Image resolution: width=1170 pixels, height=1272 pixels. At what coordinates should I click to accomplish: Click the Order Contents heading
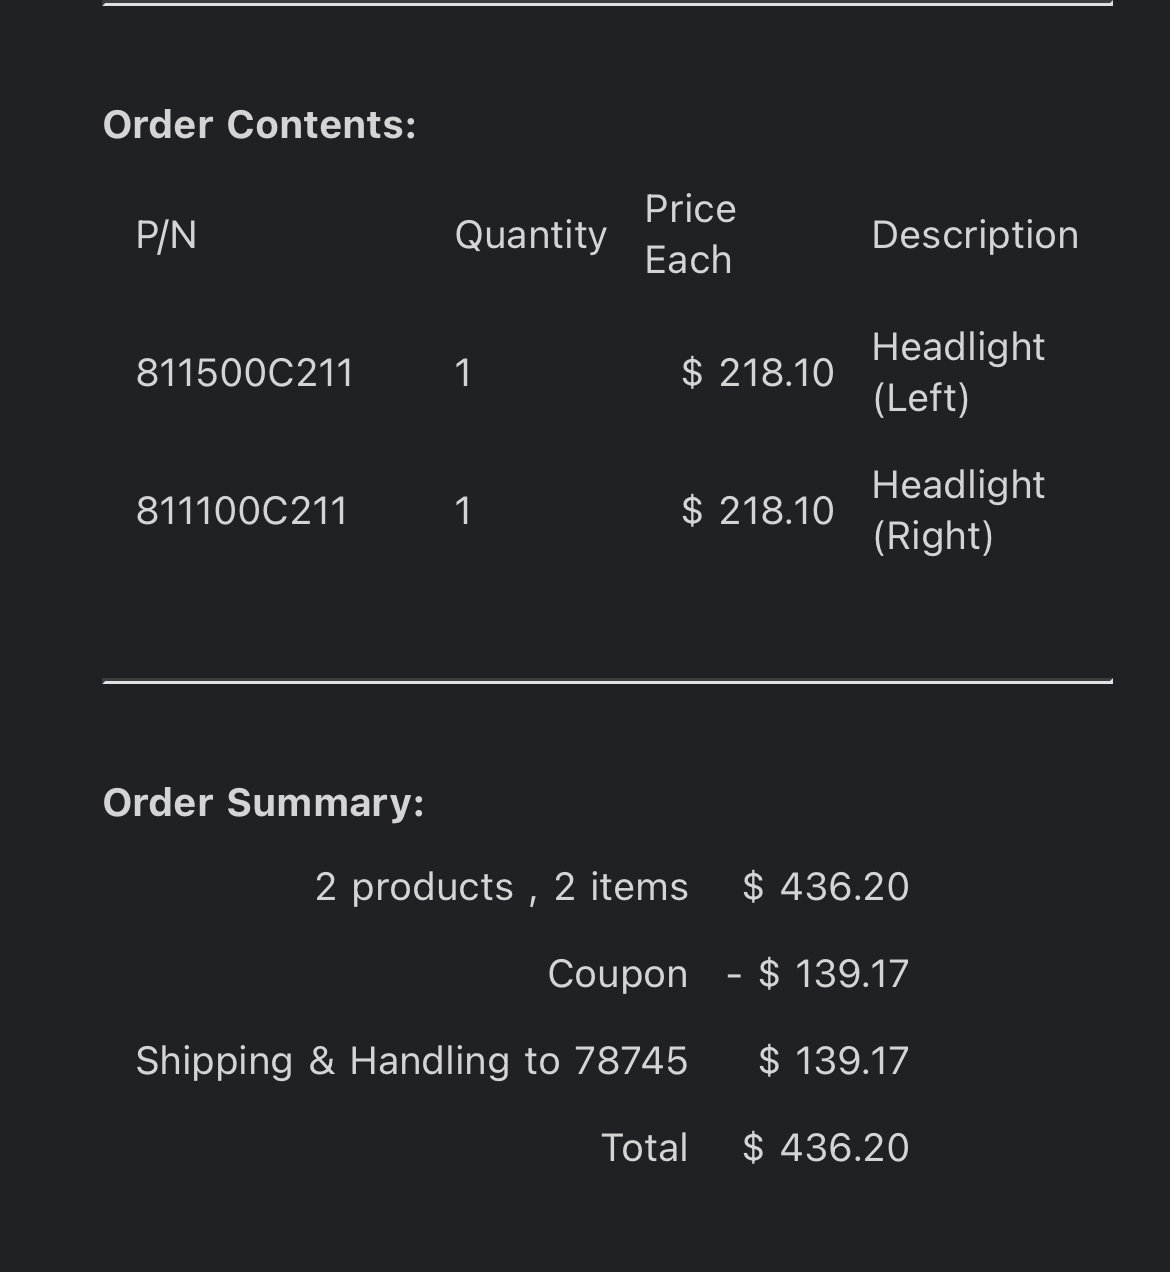tap(260, 125)
